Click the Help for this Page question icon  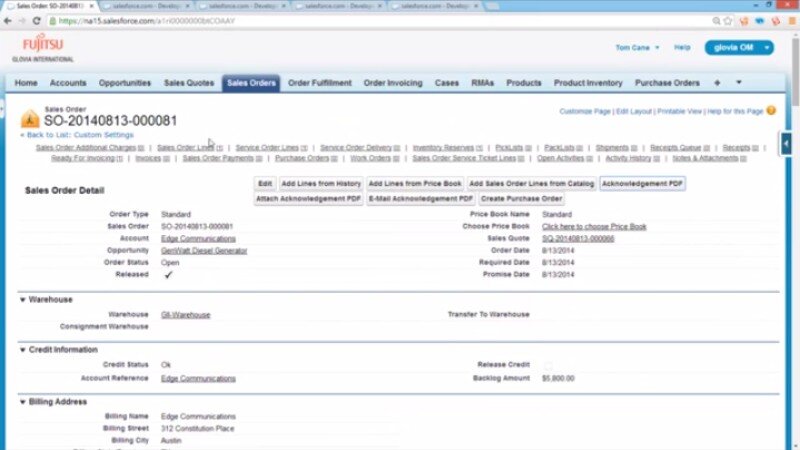point(771,110)
